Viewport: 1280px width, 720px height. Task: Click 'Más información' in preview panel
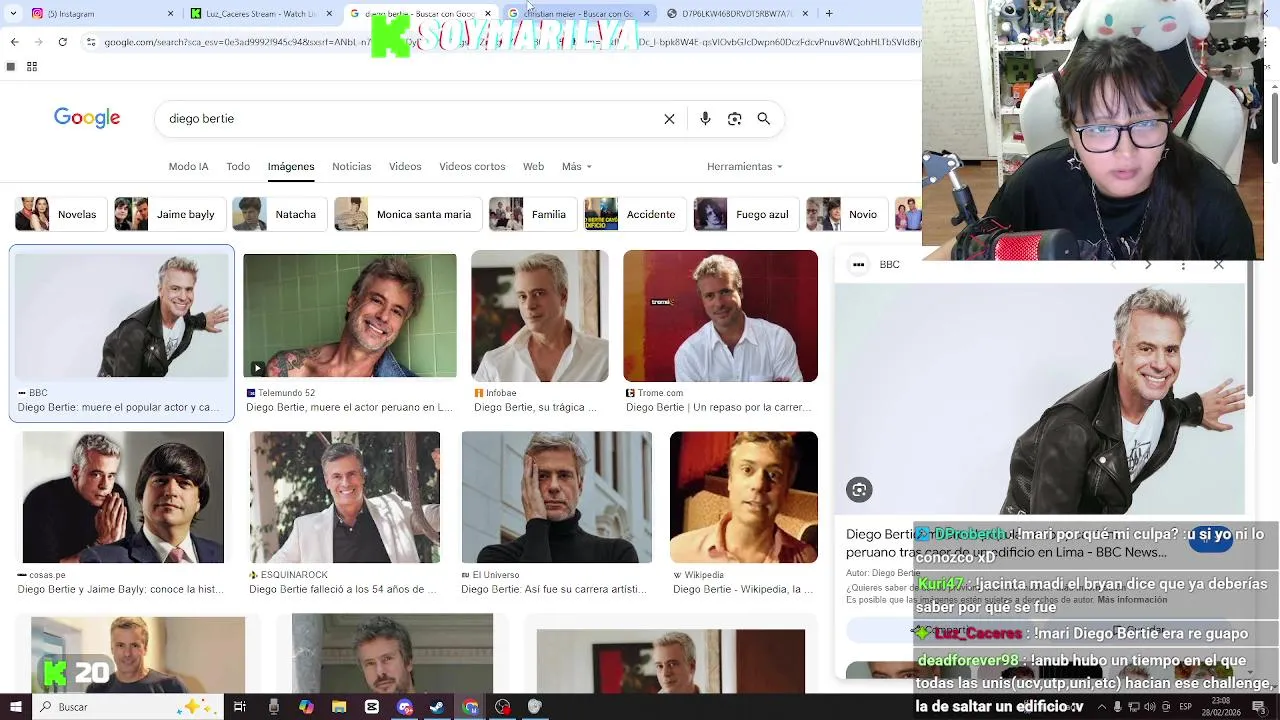click(1132, 600)
